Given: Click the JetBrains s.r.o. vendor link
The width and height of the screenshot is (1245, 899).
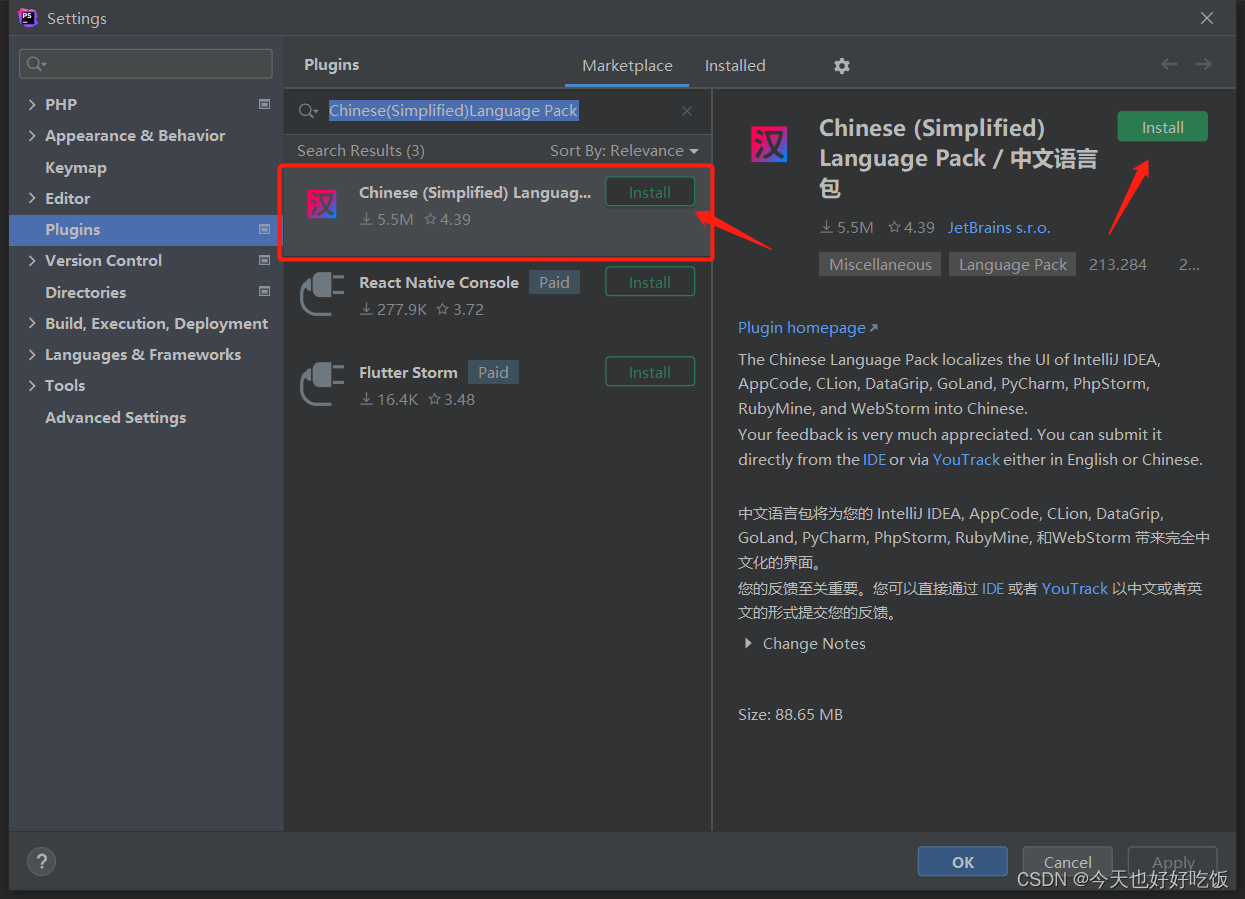Looking at the screenshot, I should (x=999, y=228).
